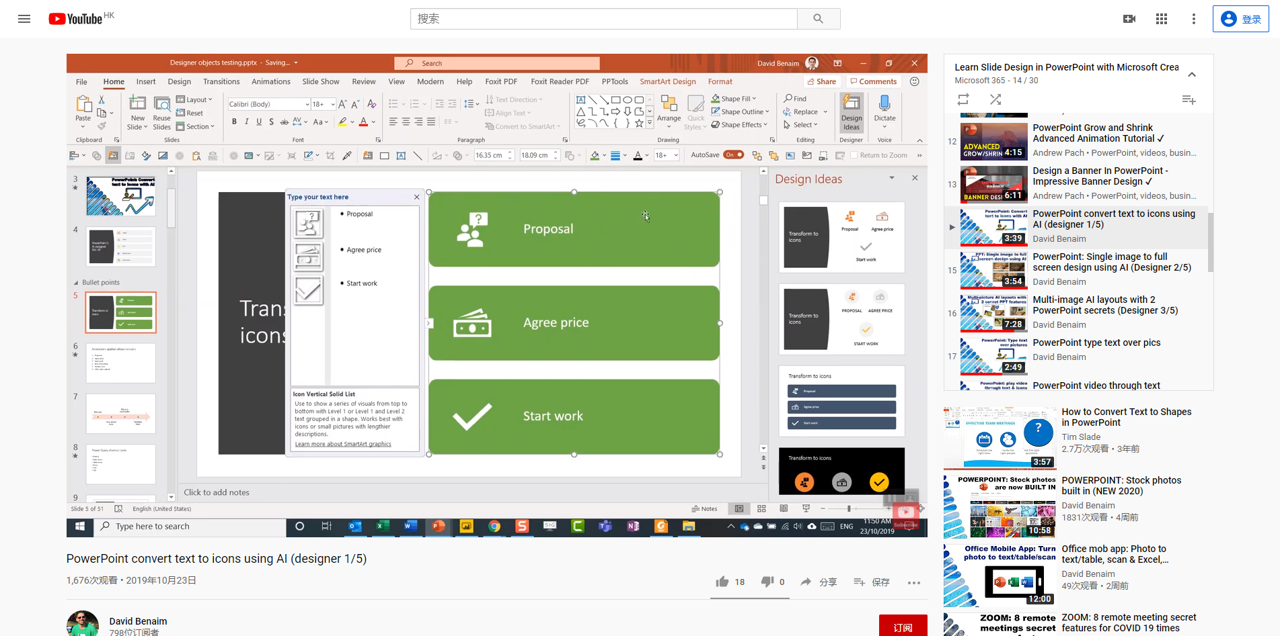Open the YouTube guide hamburger menu
The image size is (1280, 636).
(x=24, y=19)
